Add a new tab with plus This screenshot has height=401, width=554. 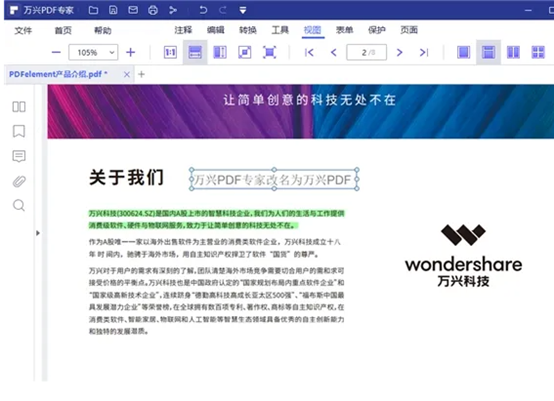pos(141,75)
